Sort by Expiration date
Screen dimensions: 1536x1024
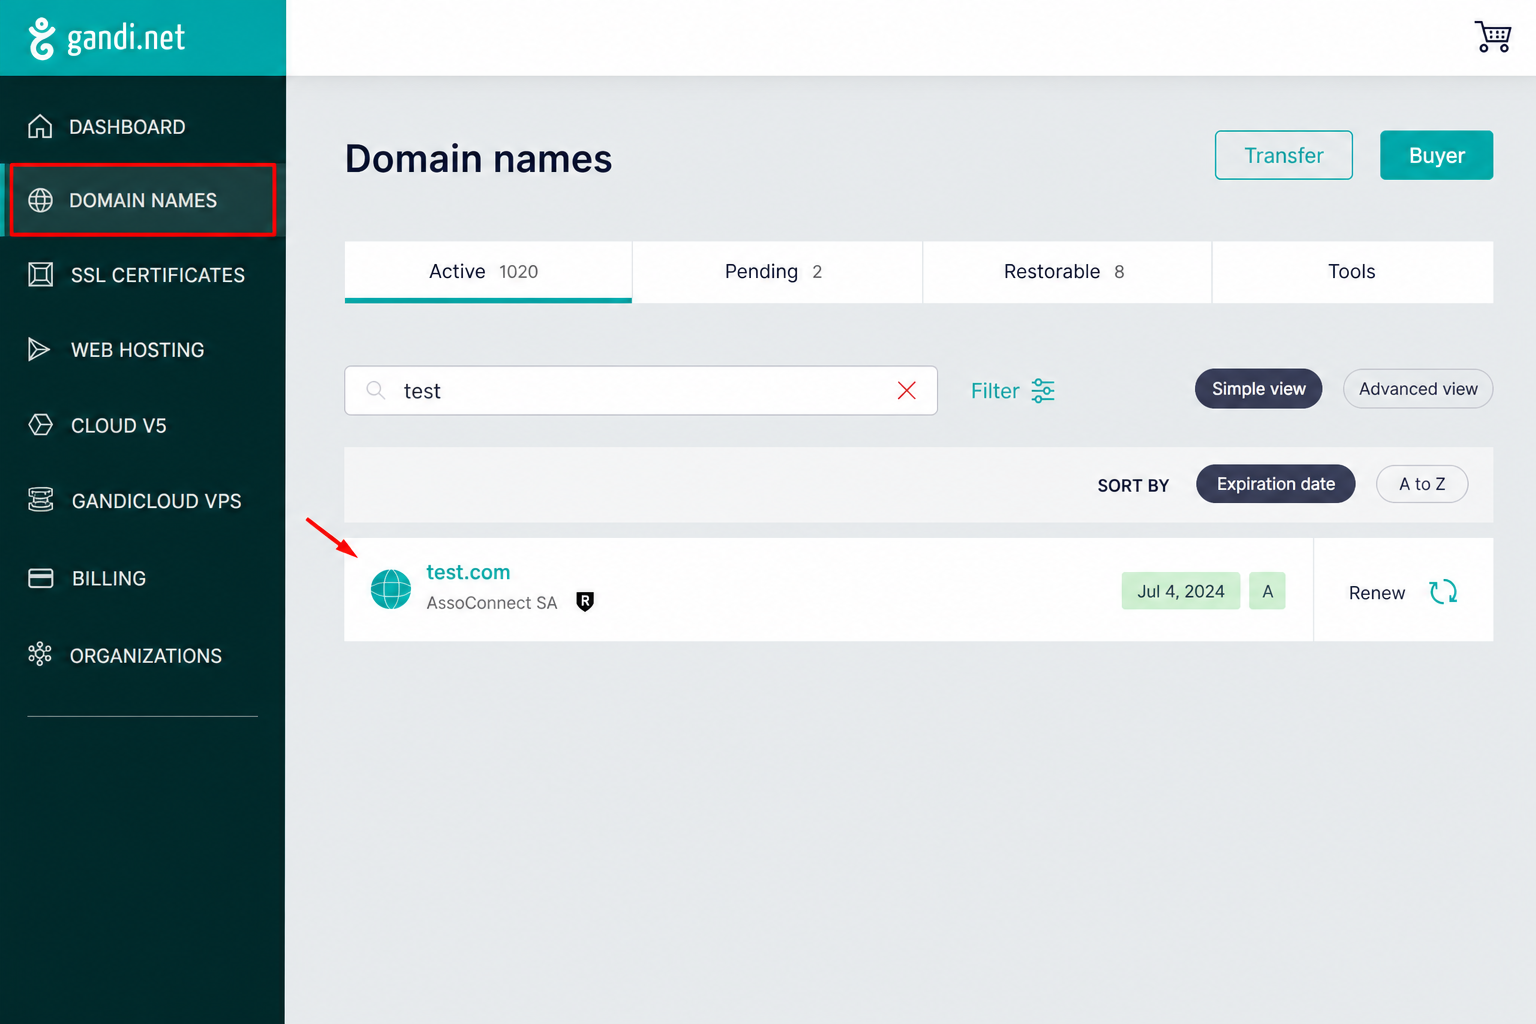[x=1275, y=484]
